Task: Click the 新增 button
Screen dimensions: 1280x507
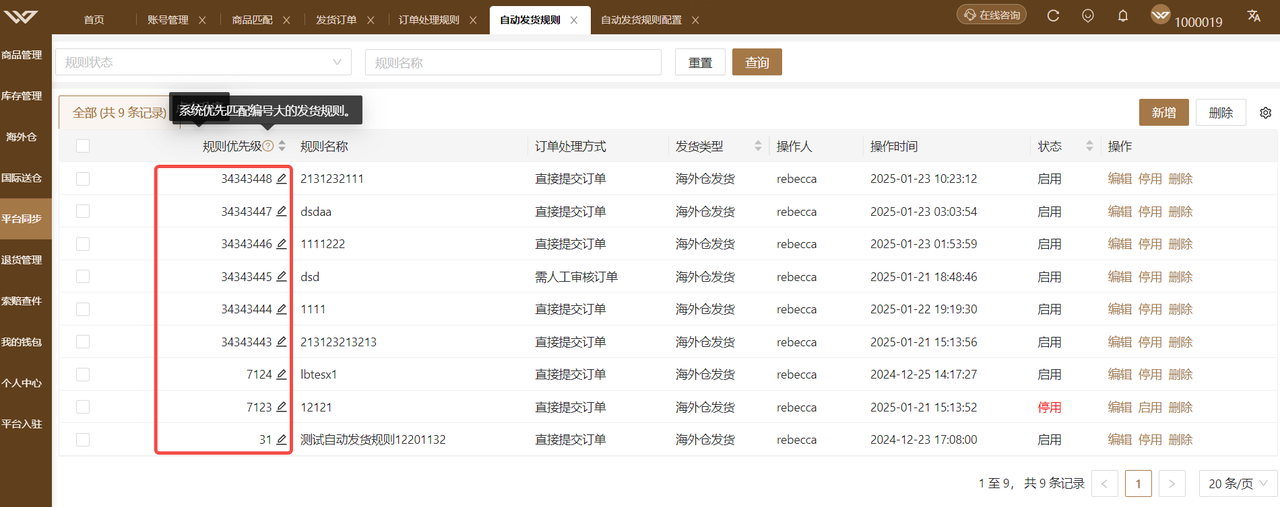Action: tap(1164, 112)
